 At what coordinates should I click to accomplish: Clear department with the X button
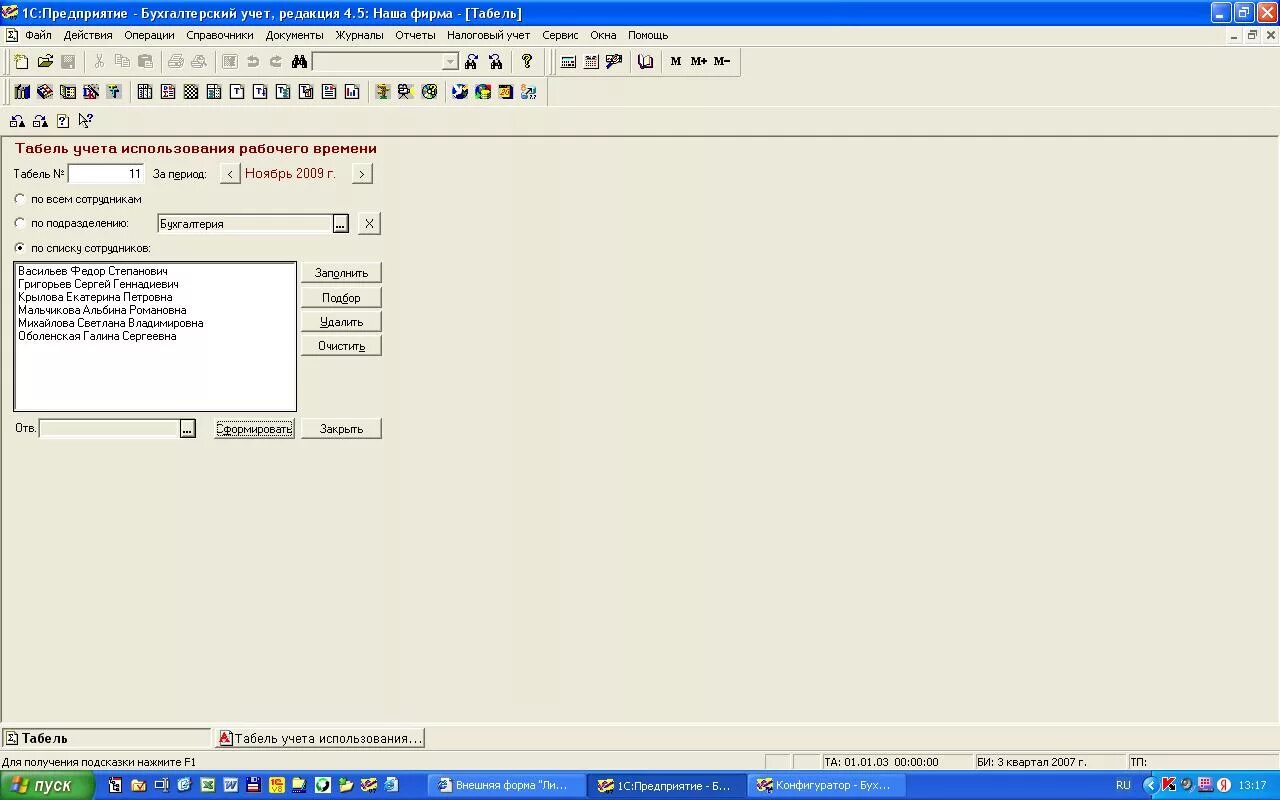[369, 224]
